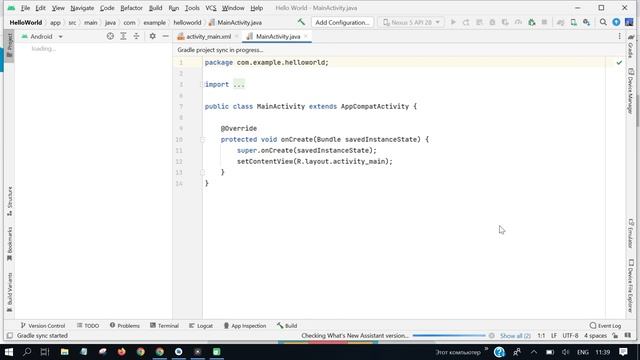Open the Problems tool window

click(124, 326)
